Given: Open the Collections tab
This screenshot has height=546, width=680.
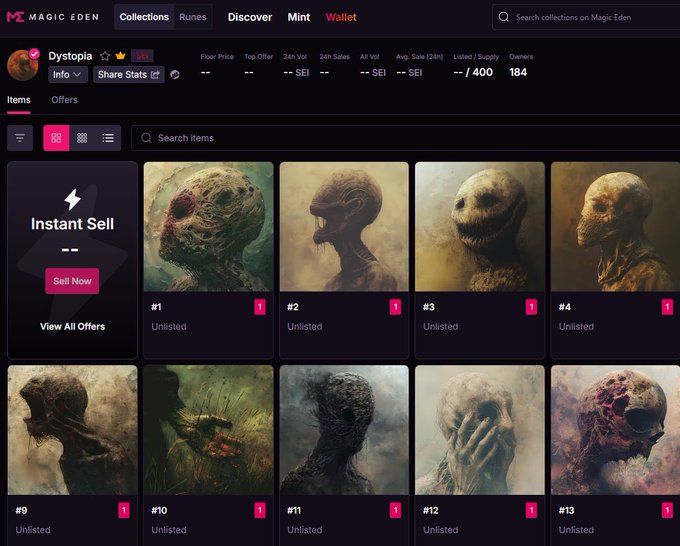Looking at the screenshot, I should click(144, 17).
